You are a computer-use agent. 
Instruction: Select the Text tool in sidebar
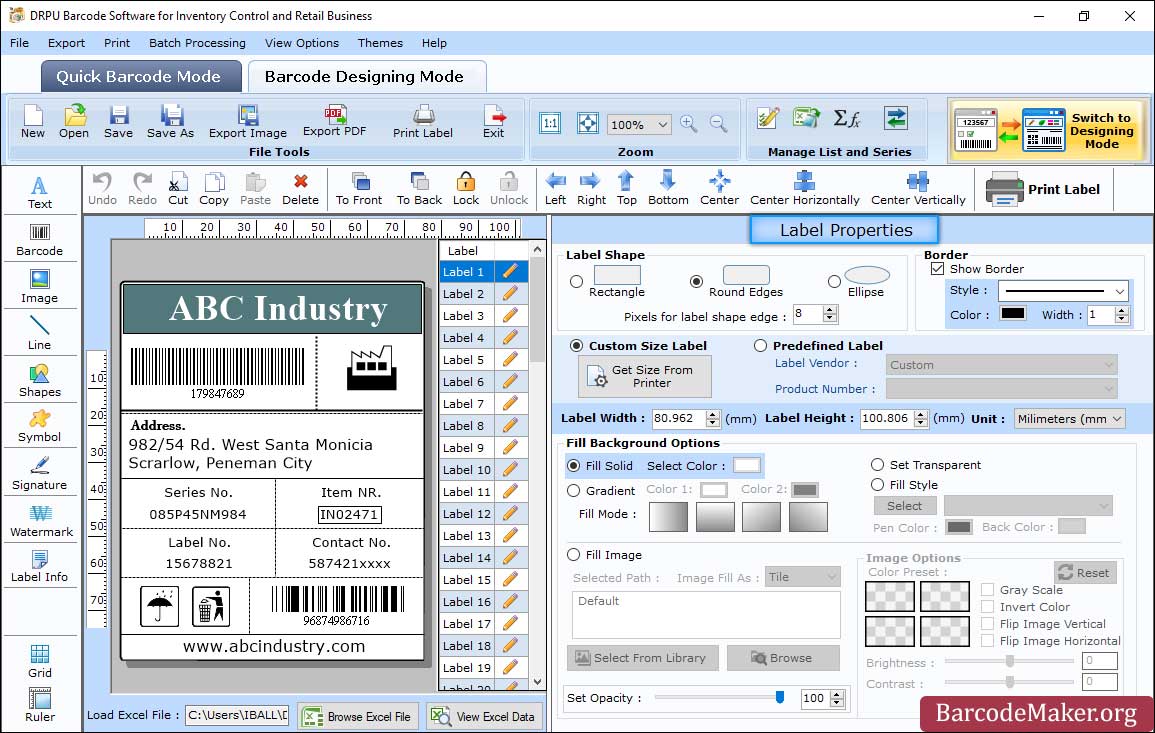[x=40, y=192]
